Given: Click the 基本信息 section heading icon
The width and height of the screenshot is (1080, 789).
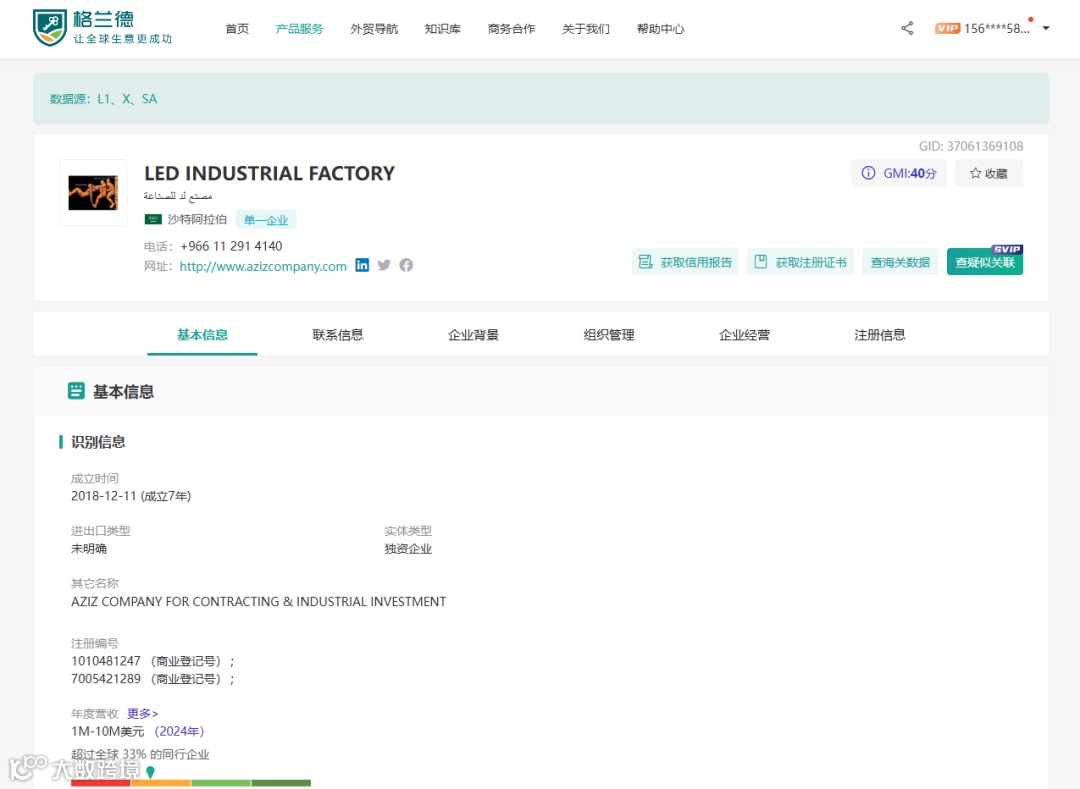Looking at the screenshot, I should 76,391.
